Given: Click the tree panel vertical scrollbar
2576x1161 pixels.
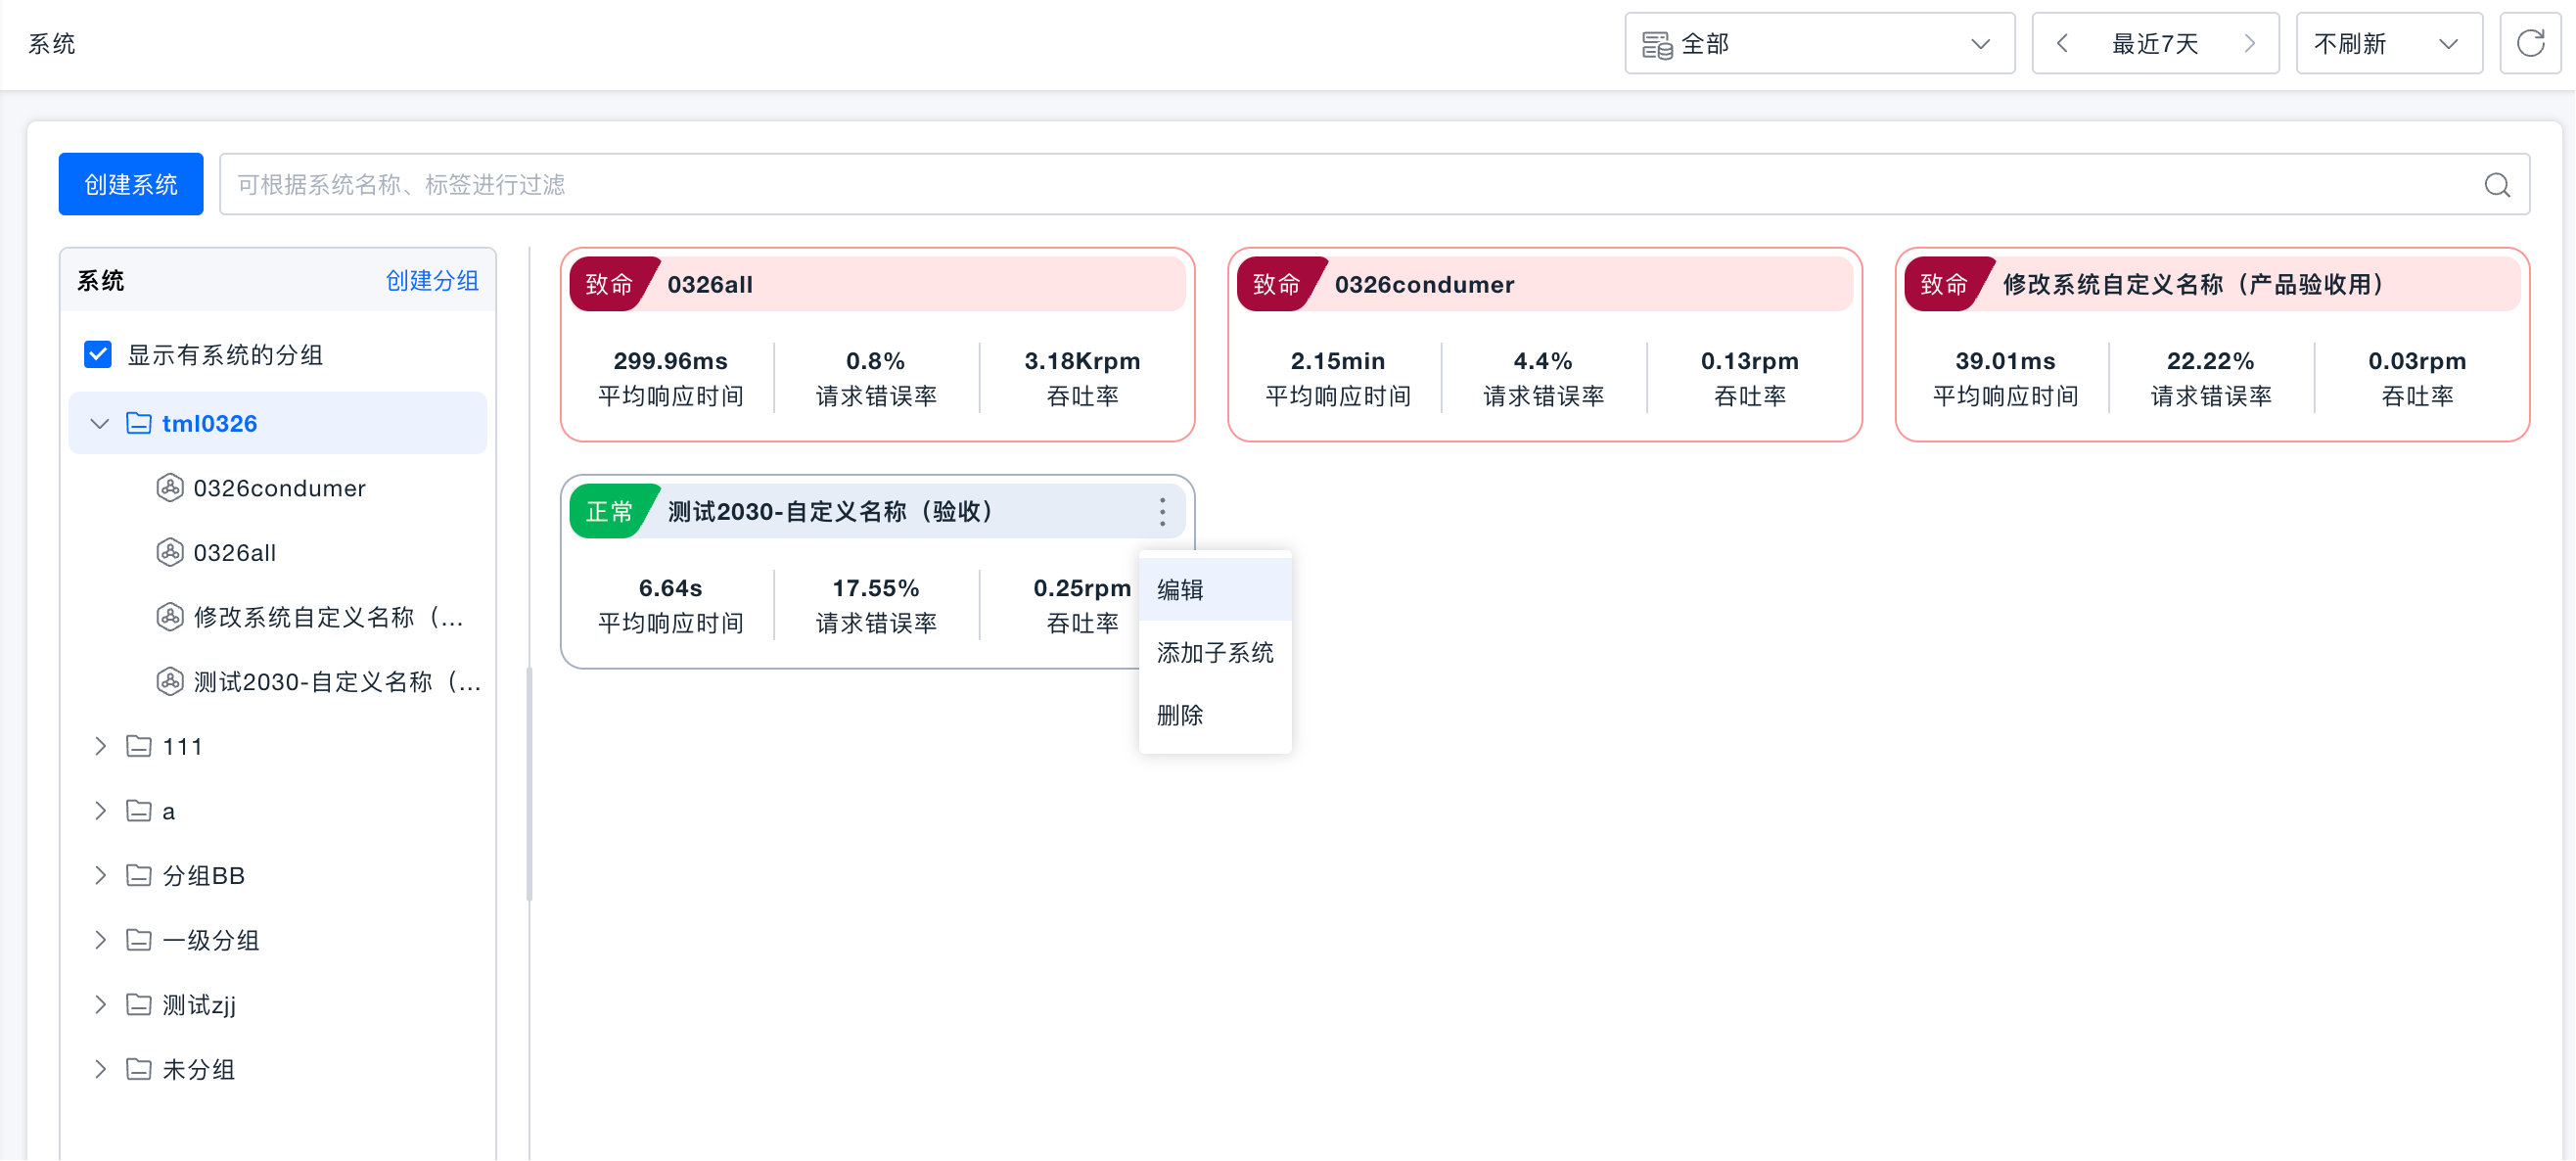Looking at the screenshot, I should pyautogui.click(x=529, y=785).
